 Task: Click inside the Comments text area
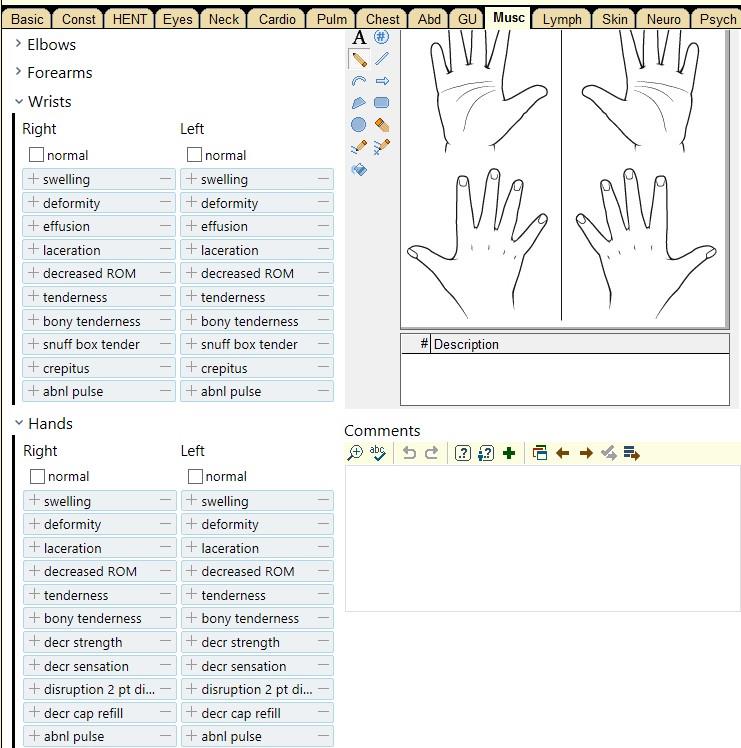[542, 538]
